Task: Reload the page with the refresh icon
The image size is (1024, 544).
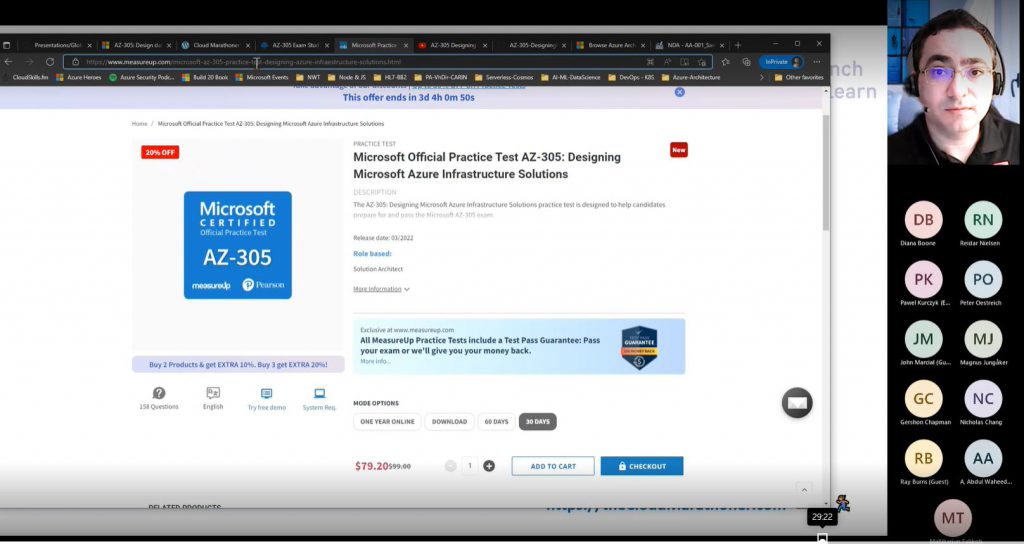Action: (50, 62)
